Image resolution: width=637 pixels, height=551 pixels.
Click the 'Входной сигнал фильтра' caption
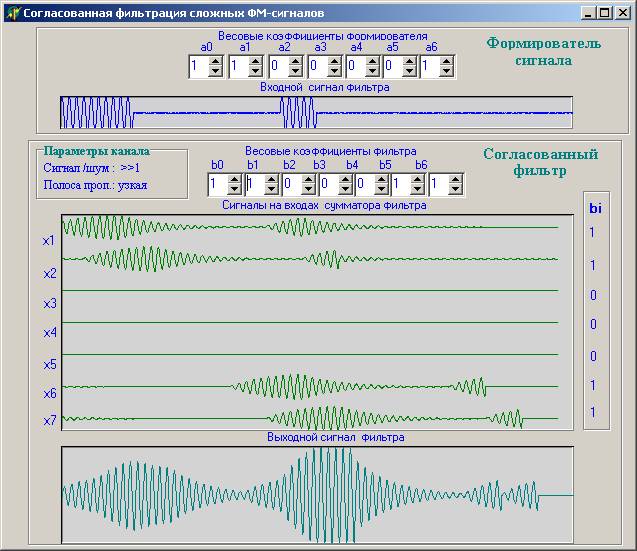pos(325,87)
